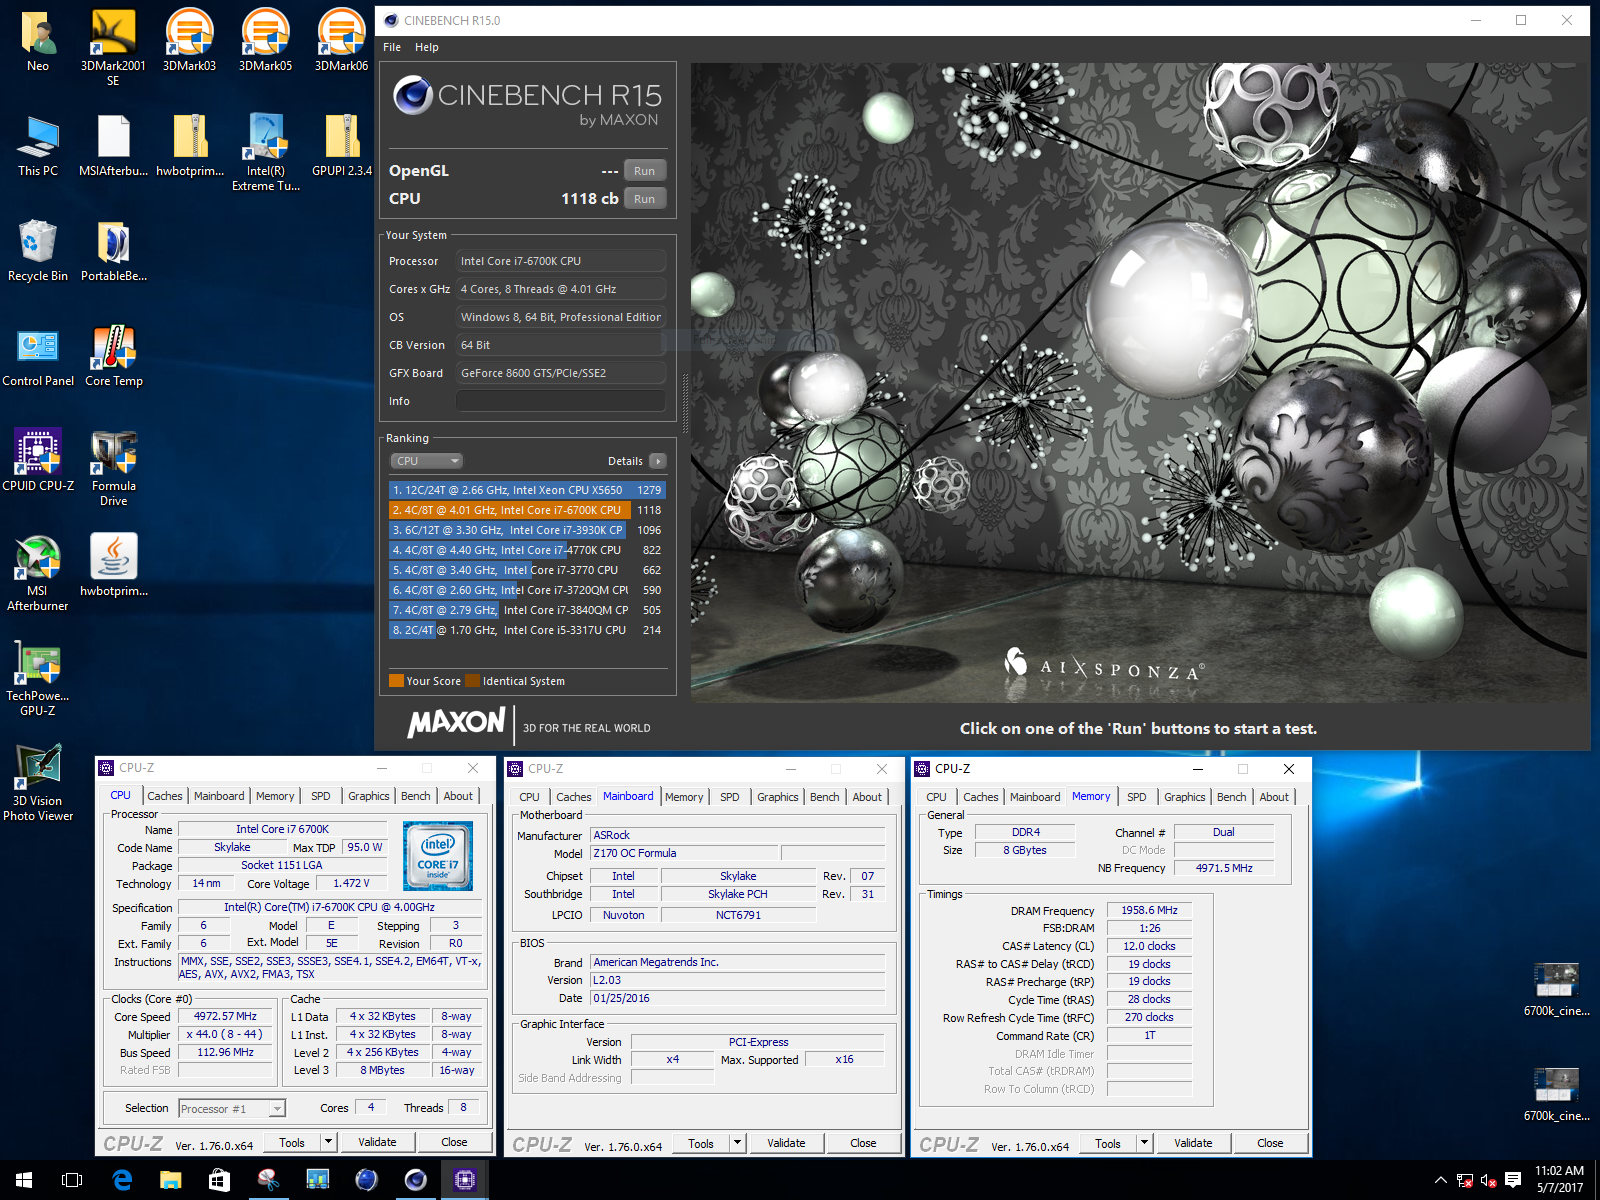Viewport: 1600px width, 1200px height.
Task: Expand the Tools dropdown arrow in Memory CPU-Z window
Action: (1145, 1143)
